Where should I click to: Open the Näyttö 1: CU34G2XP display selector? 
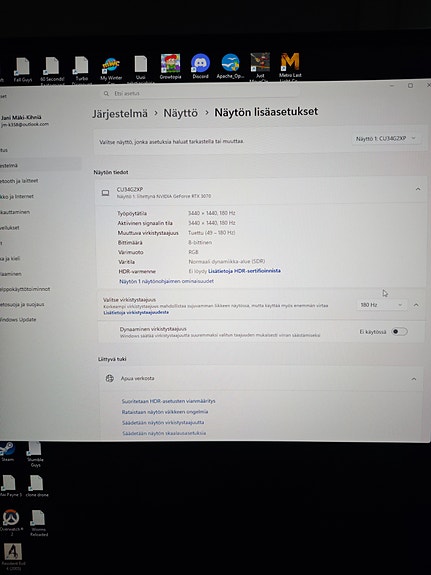pos(386,139)
